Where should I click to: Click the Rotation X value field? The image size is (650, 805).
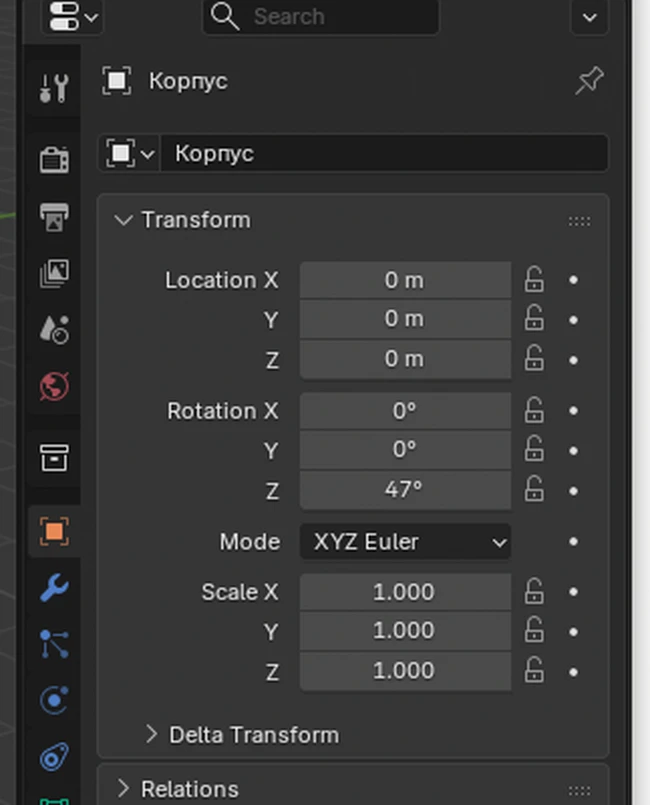[x=405, y=411]
